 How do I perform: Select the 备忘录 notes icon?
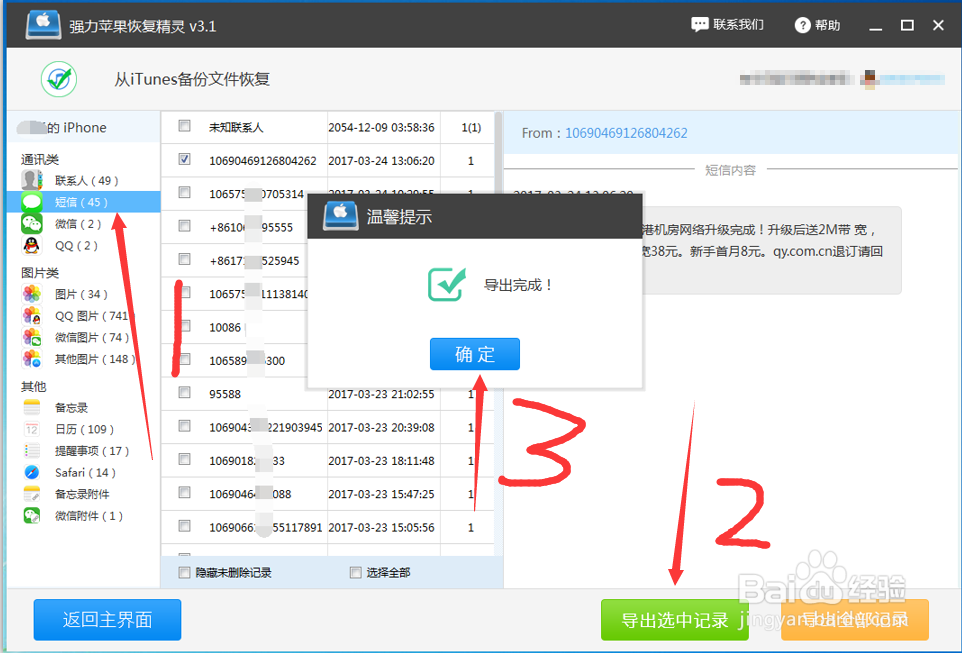click(34, 407)
